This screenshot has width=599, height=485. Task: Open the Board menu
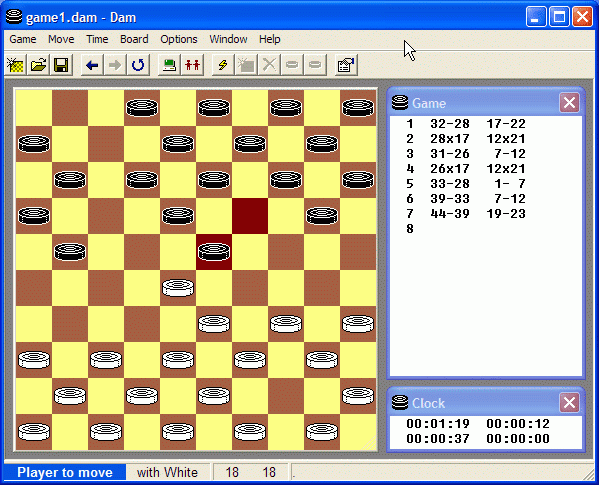(134, 39)
